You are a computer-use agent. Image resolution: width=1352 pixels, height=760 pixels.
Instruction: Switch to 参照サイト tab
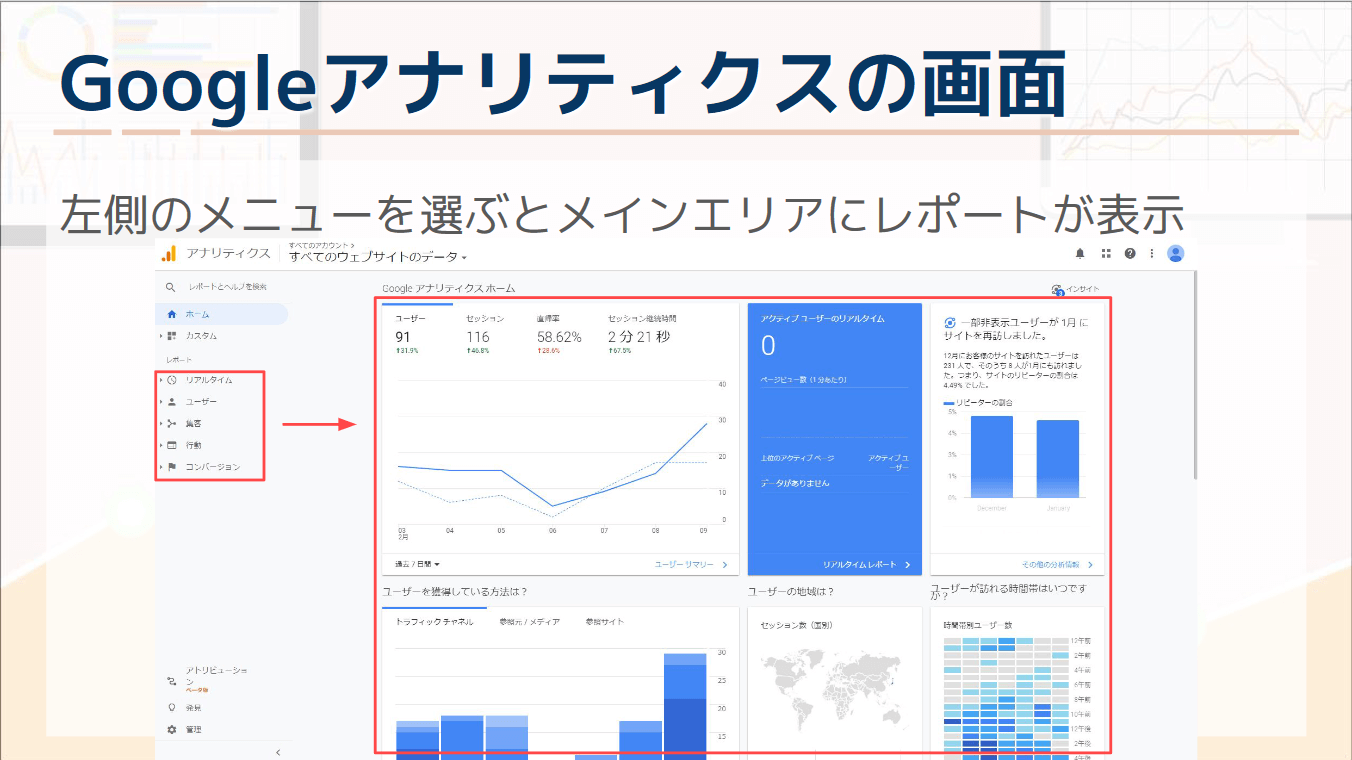[x=604, y=622]
